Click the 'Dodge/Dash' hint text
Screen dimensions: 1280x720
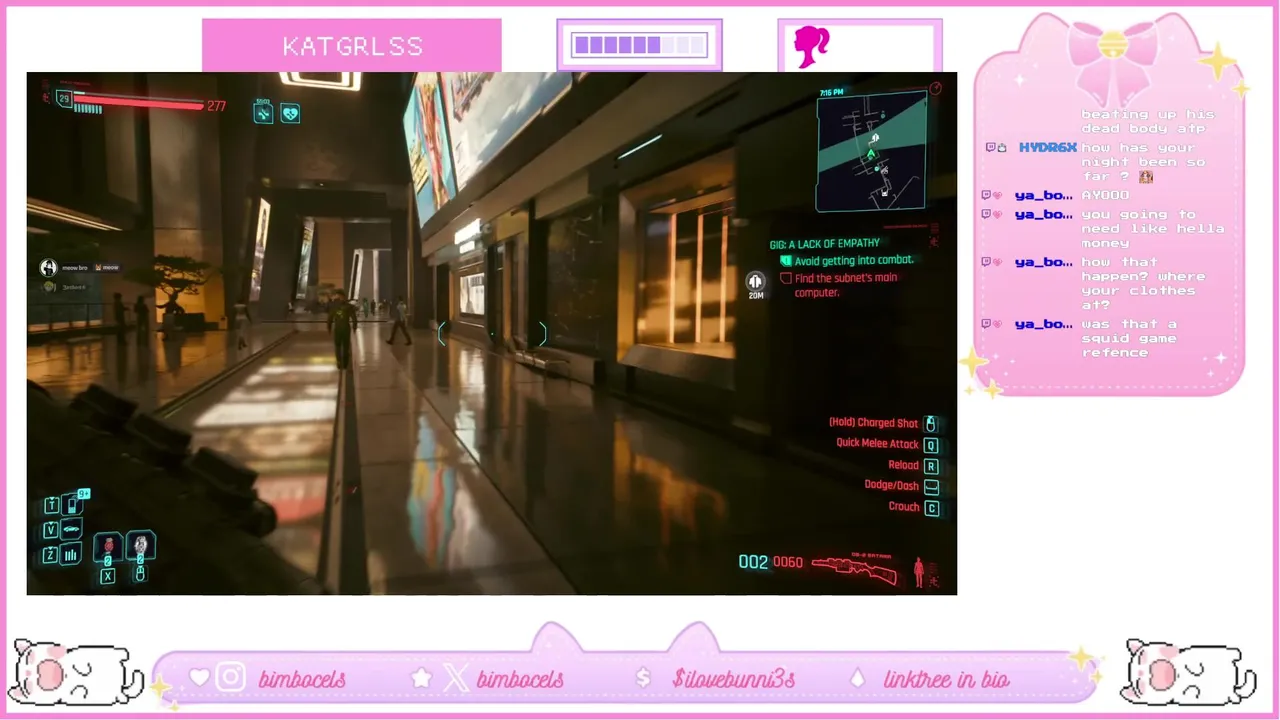pyautogui.click(x=891, y=486)
